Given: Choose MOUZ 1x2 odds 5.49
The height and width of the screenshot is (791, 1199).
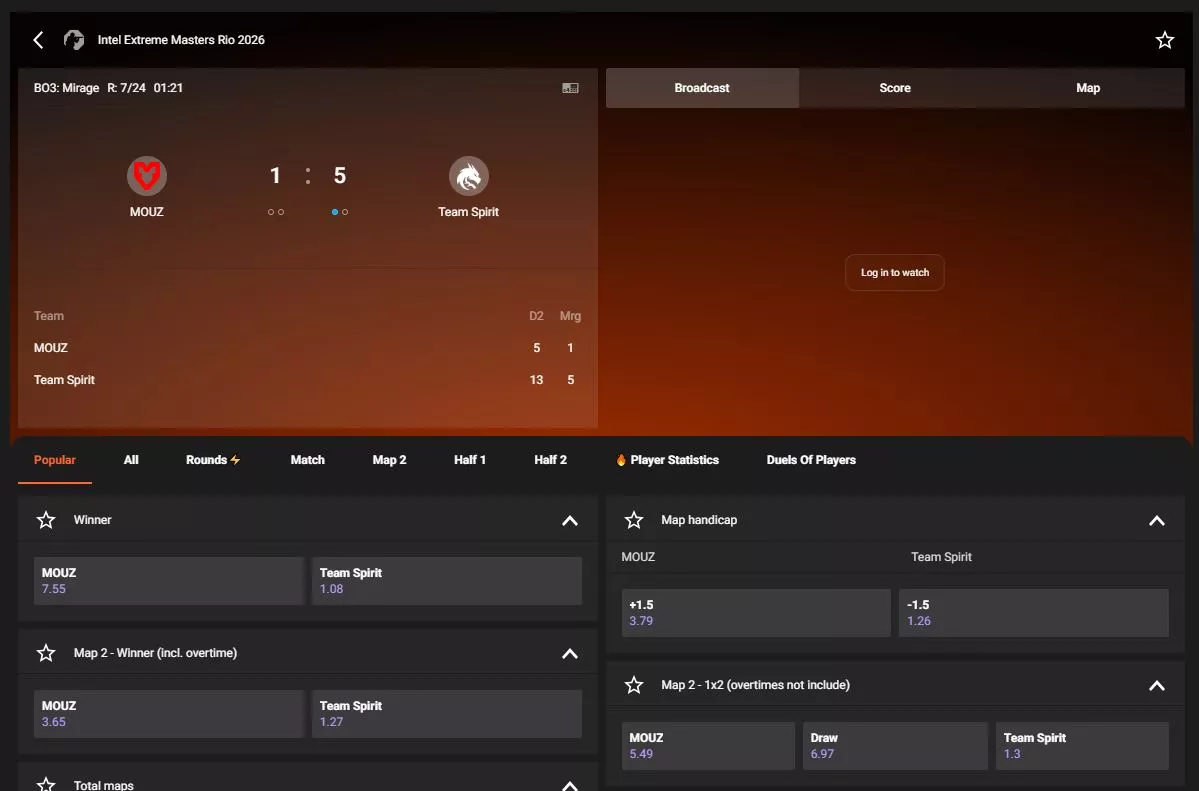Looking at the screenshot, I should [708, 746].
